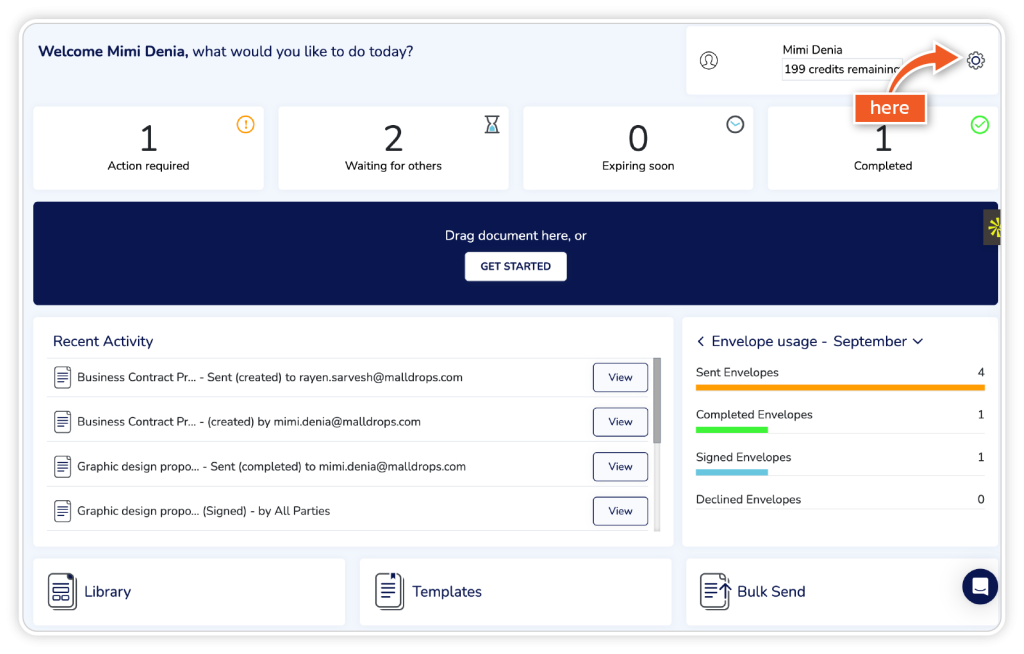1024x654 pixels.
Task: Go to previous month in Envelope usage
Action: pyautogui.click(x=701, y=341)
